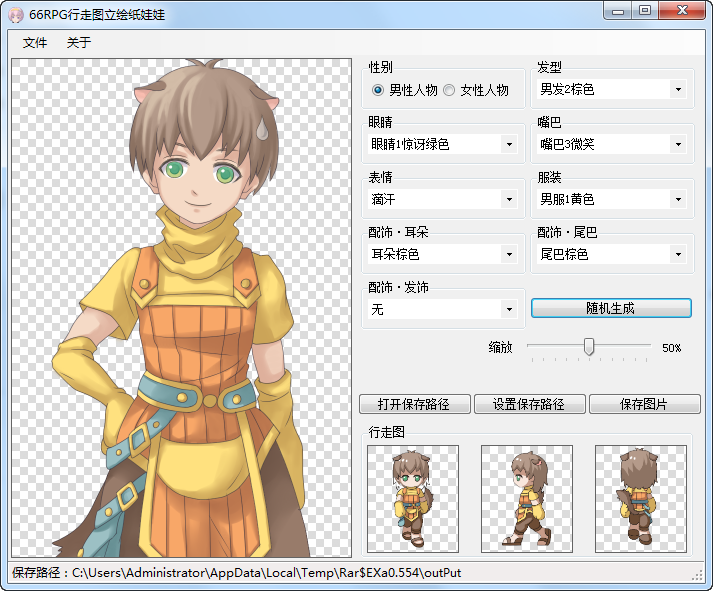Image resolution: width=713 pixels, height=591 pixels.
Task: Click the large character portrait preview
Action: [181, 308]
